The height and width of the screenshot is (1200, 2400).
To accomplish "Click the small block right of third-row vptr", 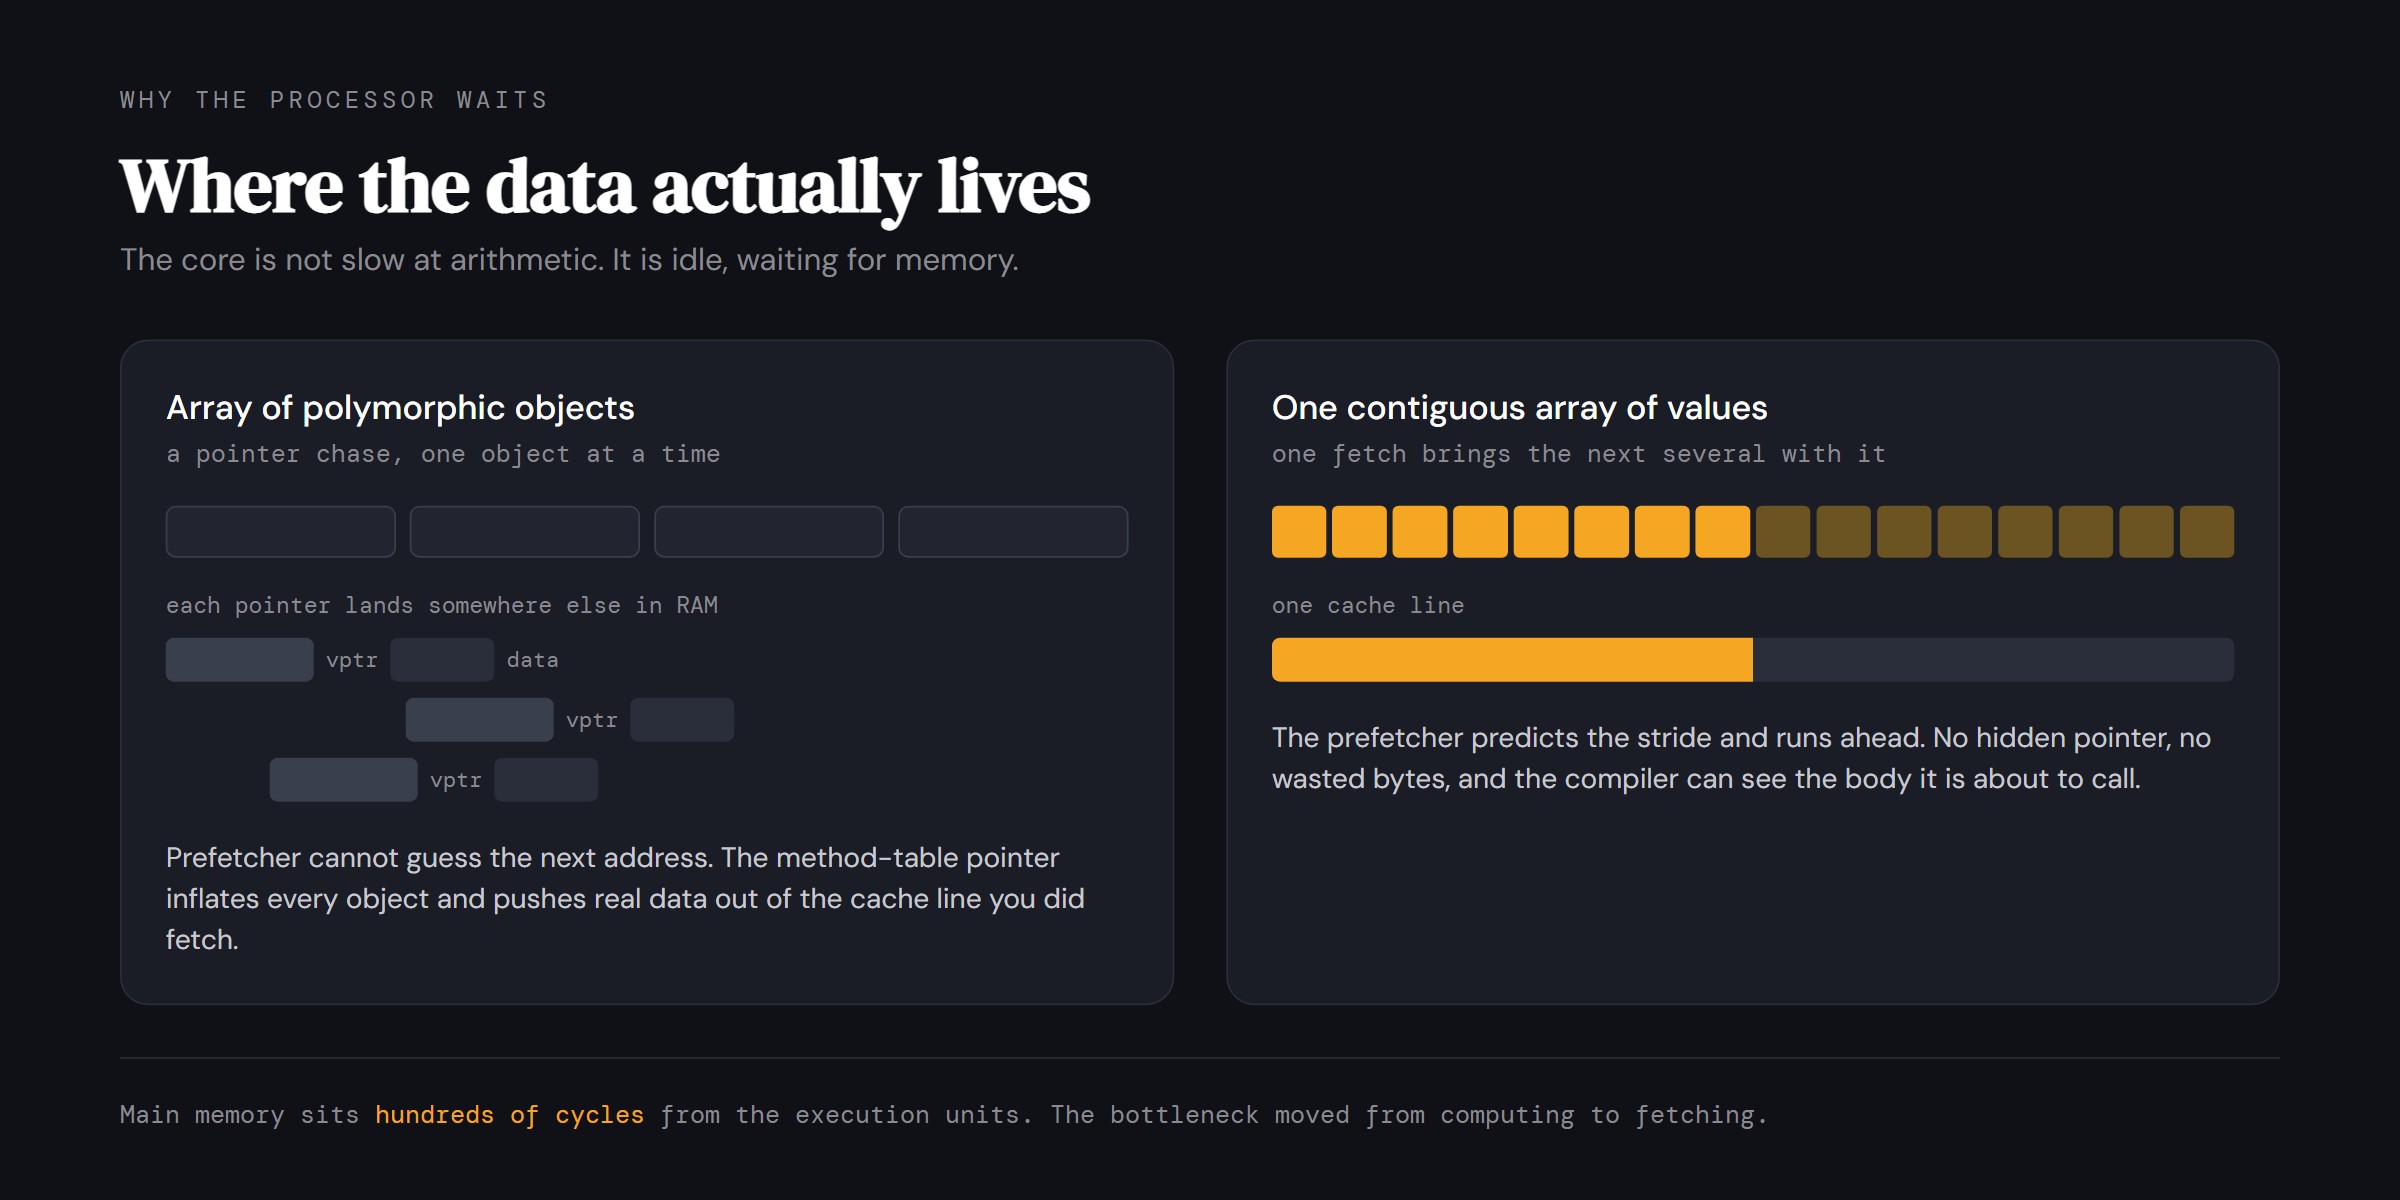I will click(546, 780).
